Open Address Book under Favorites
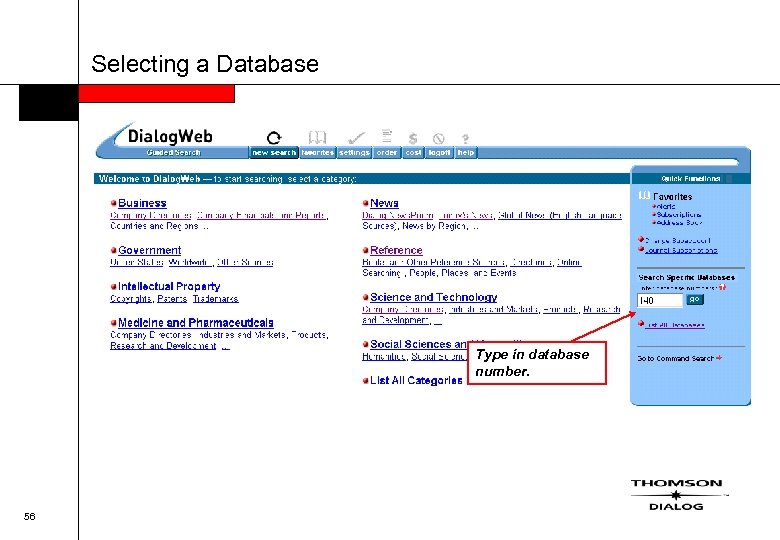780x540 pixels. (x=679, y=223)
